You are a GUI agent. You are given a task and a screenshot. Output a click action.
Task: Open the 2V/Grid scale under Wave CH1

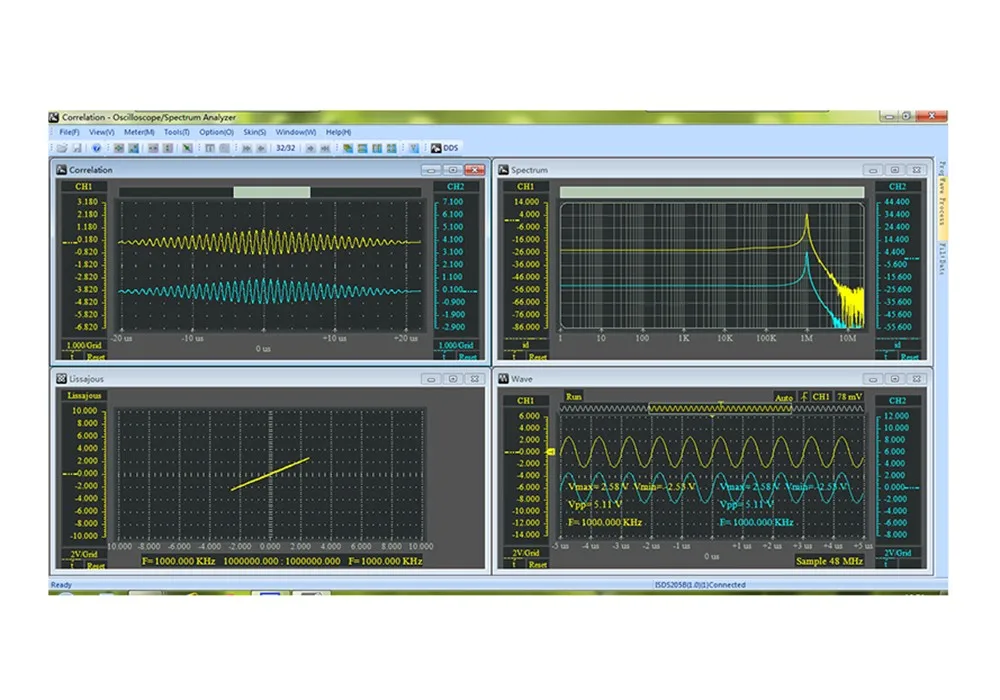526,553
